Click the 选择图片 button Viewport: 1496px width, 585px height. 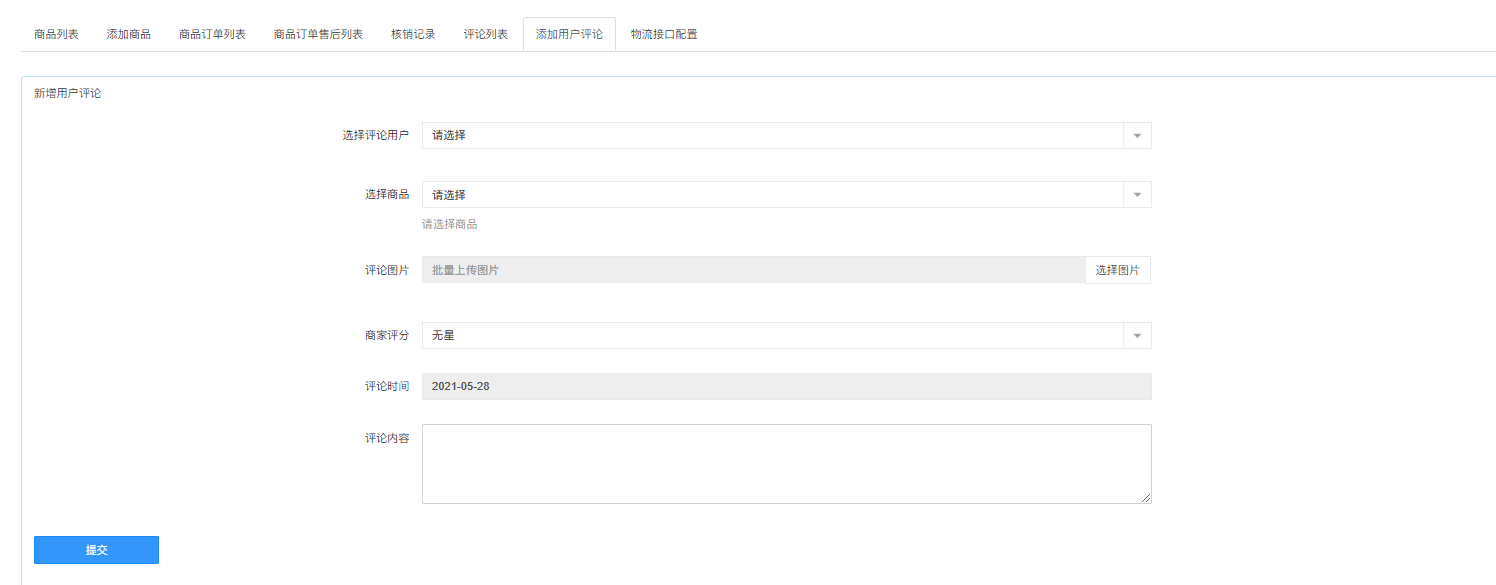tap(1117, 270)
